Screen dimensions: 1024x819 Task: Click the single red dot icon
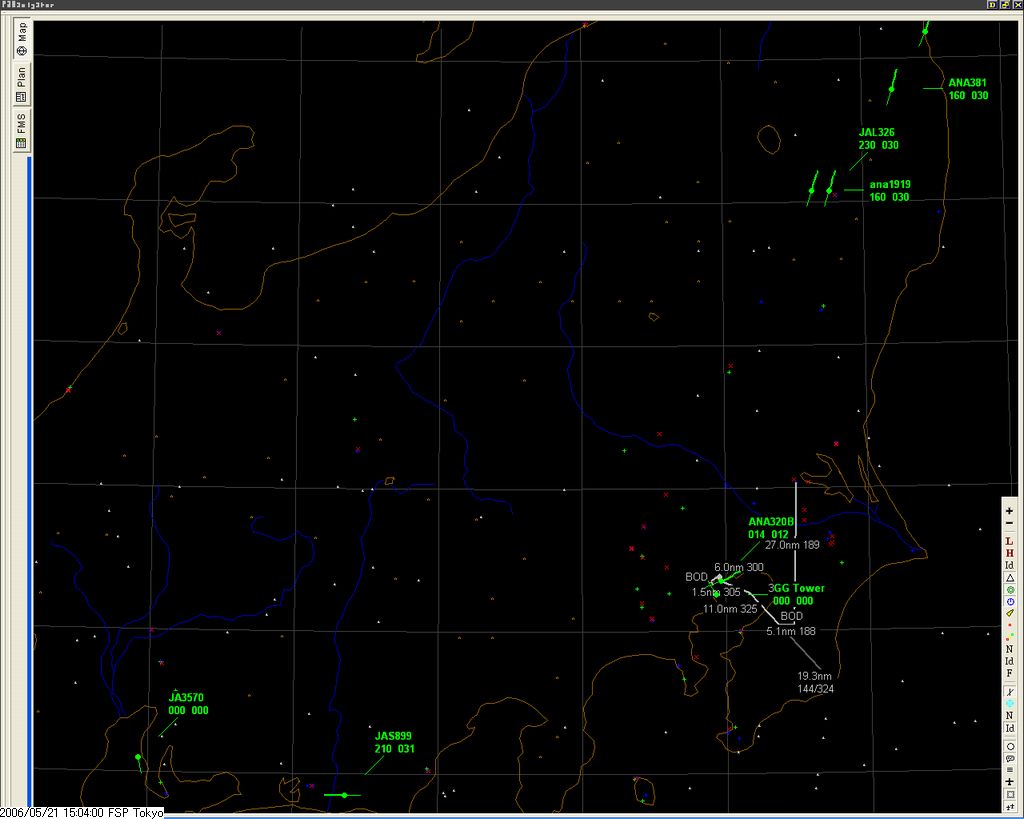1010,625
